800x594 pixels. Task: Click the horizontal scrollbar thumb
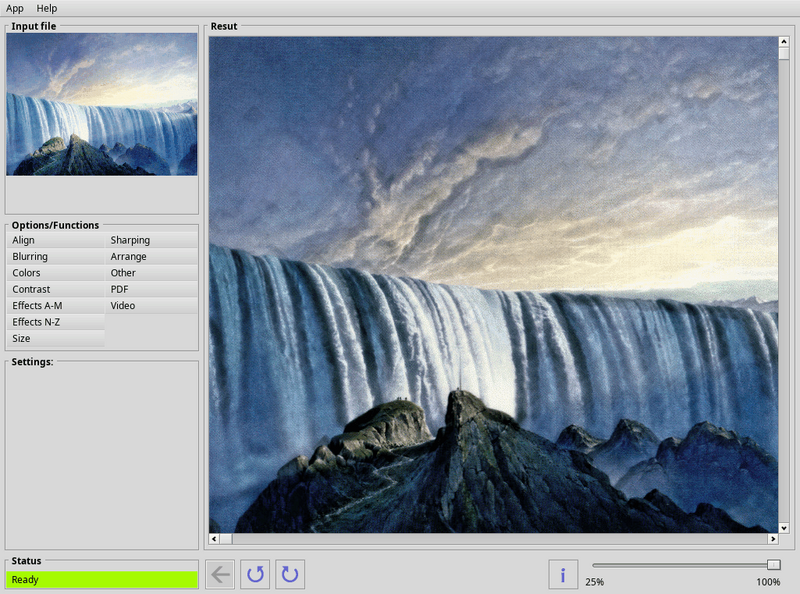(226, 538)
